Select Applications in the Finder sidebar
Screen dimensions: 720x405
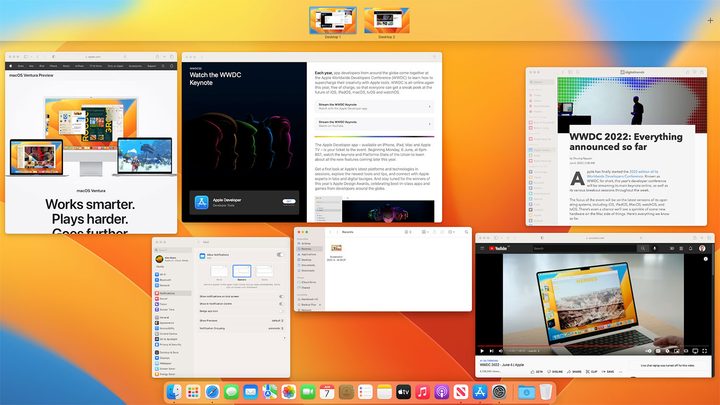coord(309,254)
